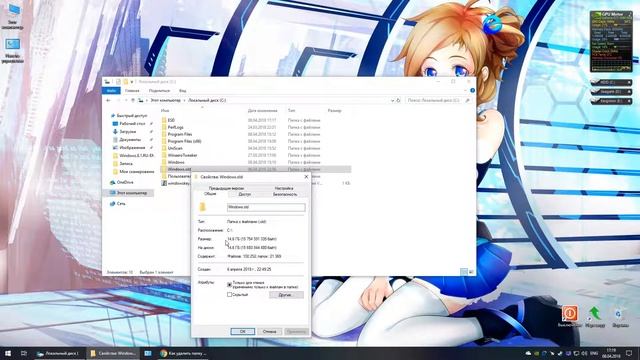Enable the Скрытый attribute checkbox

[x=229, y=294]
